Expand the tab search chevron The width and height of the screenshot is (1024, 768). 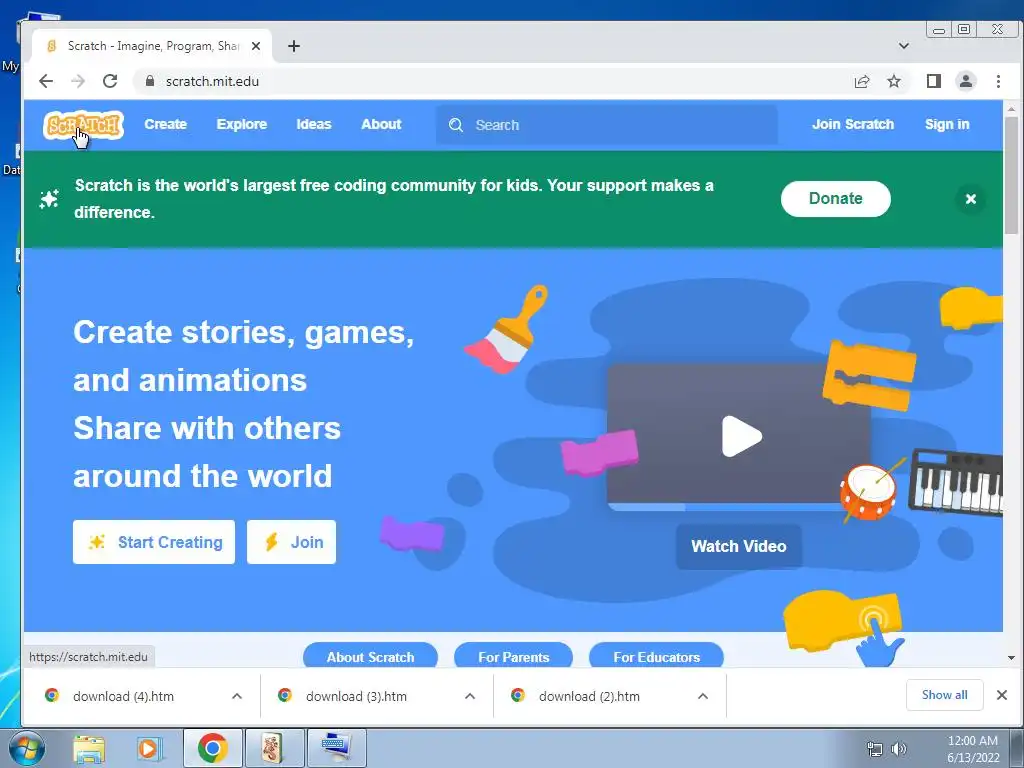pos(904,46)
